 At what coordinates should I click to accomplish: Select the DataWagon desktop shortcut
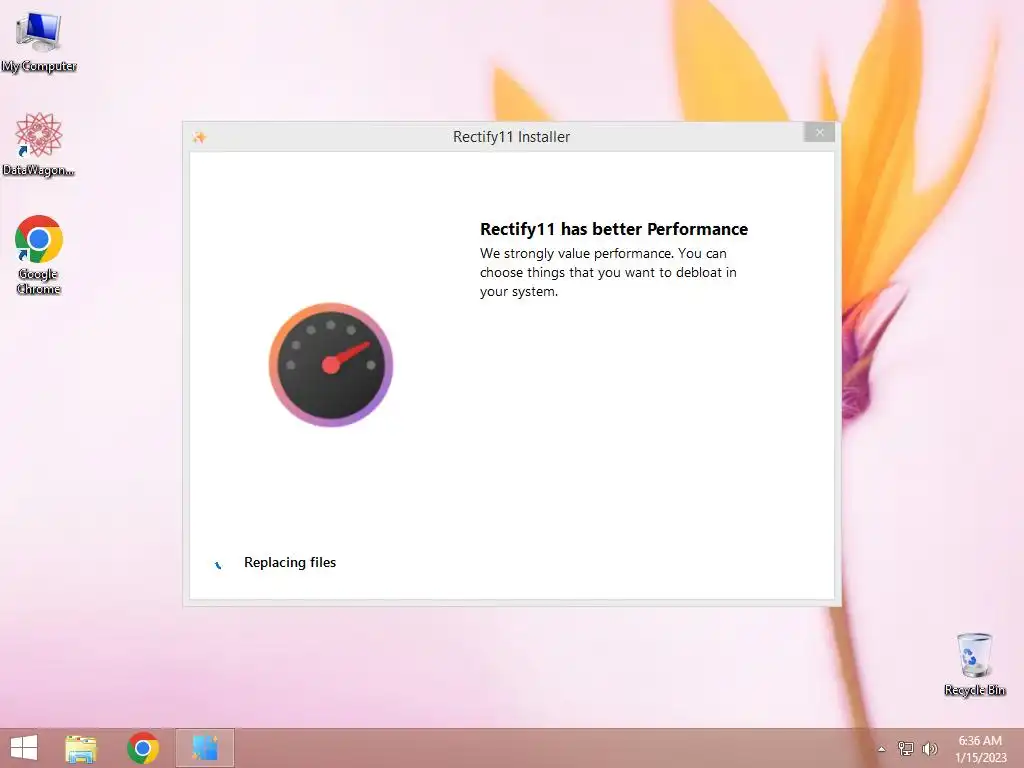[39, 144]
